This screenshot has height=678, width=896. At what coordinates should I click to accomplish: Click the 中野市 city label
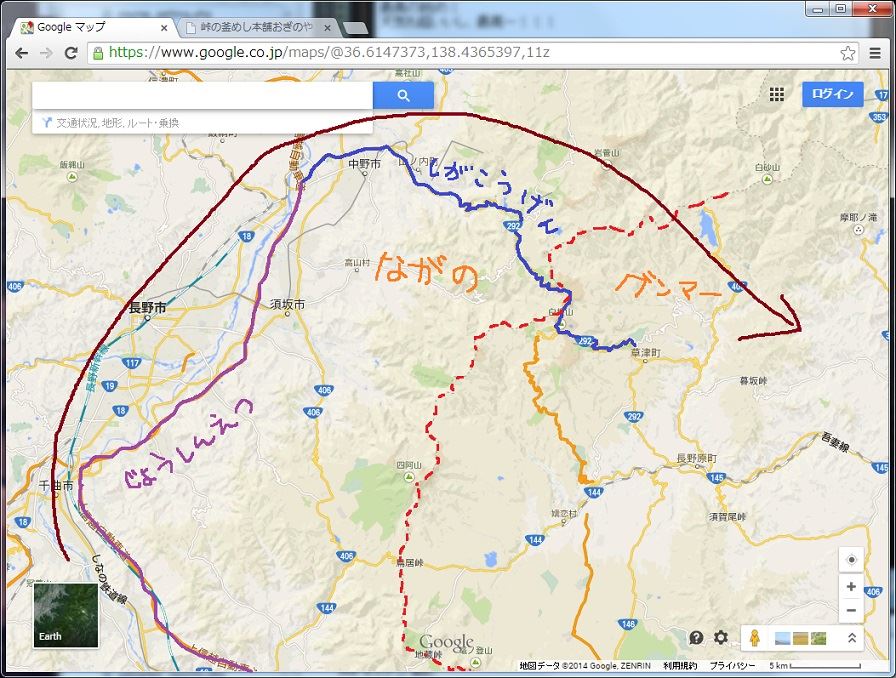tap(364, 163)
